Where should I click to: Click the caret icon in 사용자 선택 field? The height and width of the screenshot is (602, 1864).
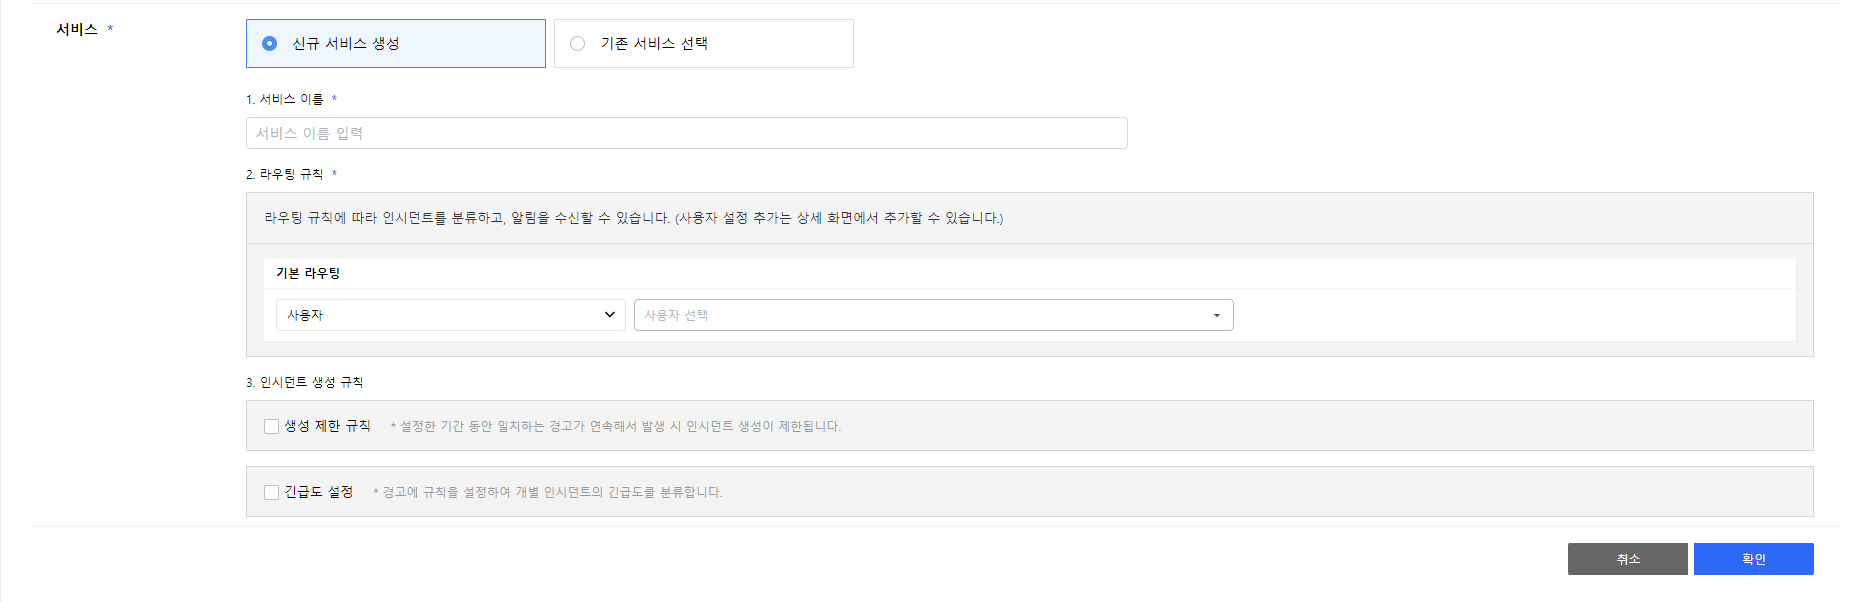tap(1216, 316)
